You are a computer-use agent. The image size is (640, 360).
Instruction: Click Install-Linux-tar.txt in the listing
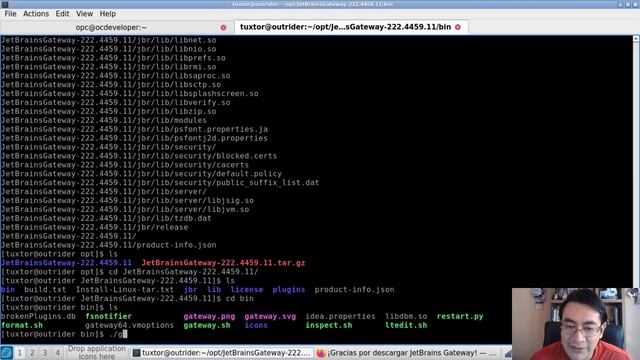(125, 290)
